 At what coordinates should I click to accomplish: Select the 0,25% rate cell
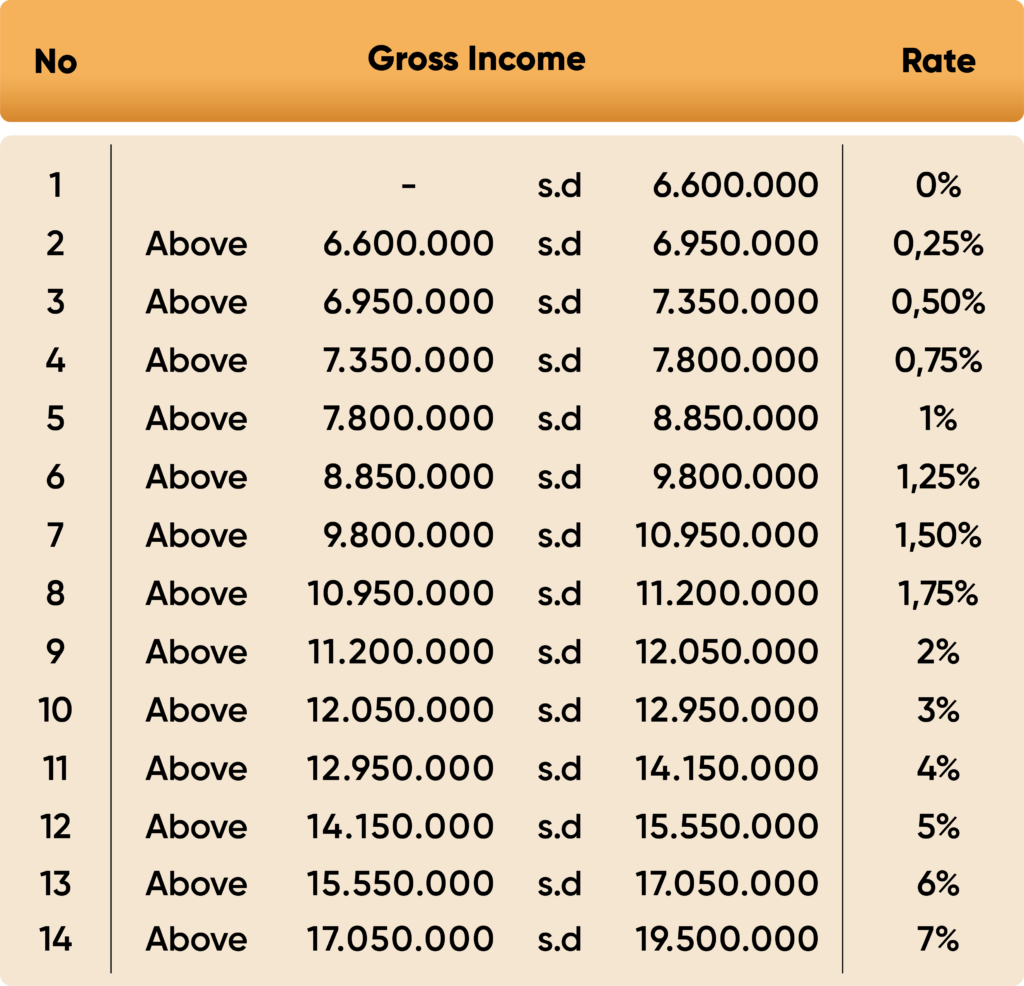938,244
